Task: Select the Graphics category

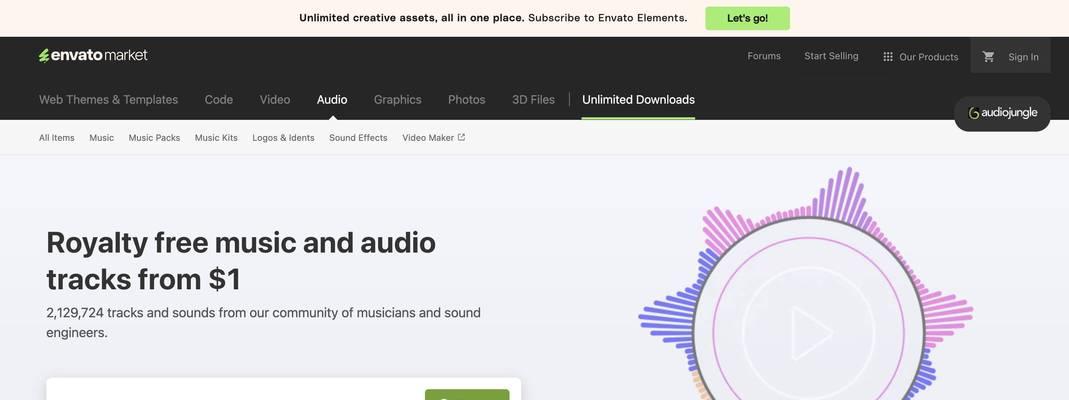Action: [397, 99]
